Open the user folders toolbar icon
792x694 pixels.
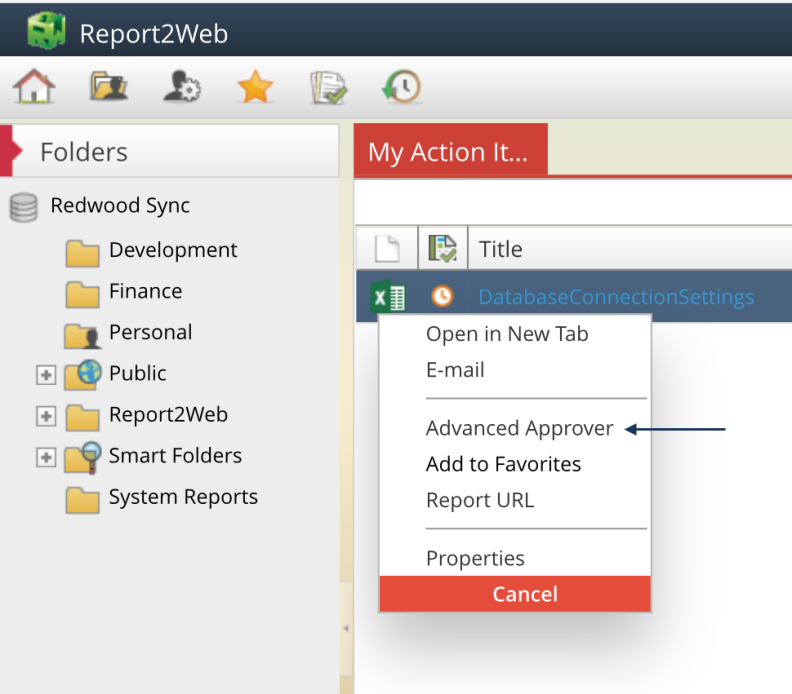[109, 86]
